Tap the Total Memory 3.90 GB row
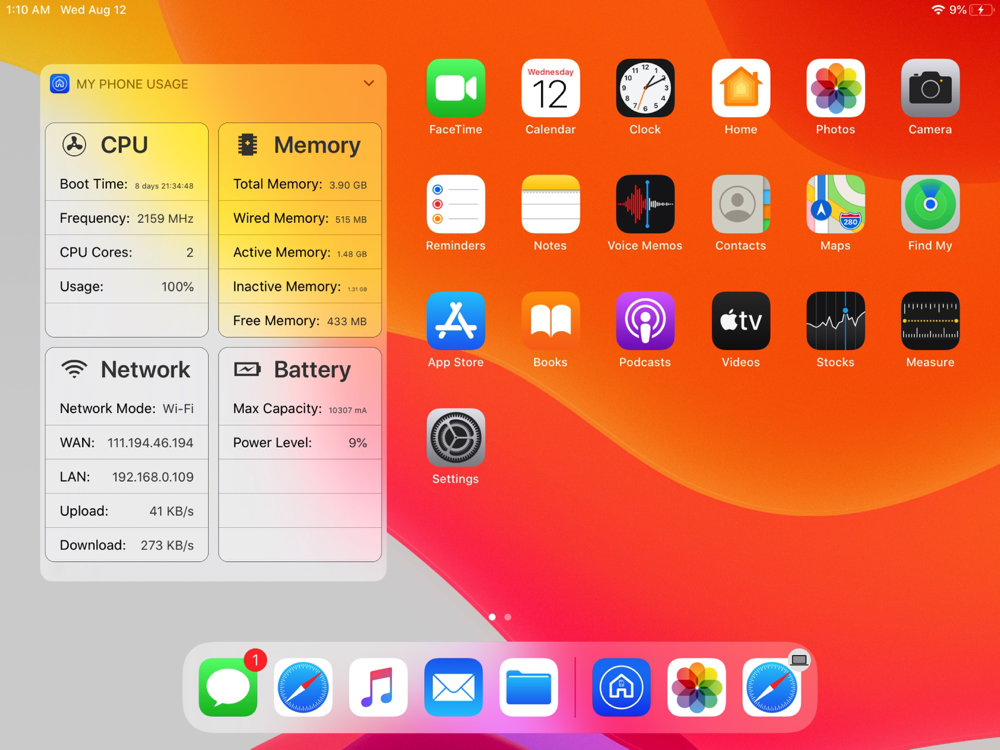The width and height of the screenshot is (1000, 750). point(300,184)
